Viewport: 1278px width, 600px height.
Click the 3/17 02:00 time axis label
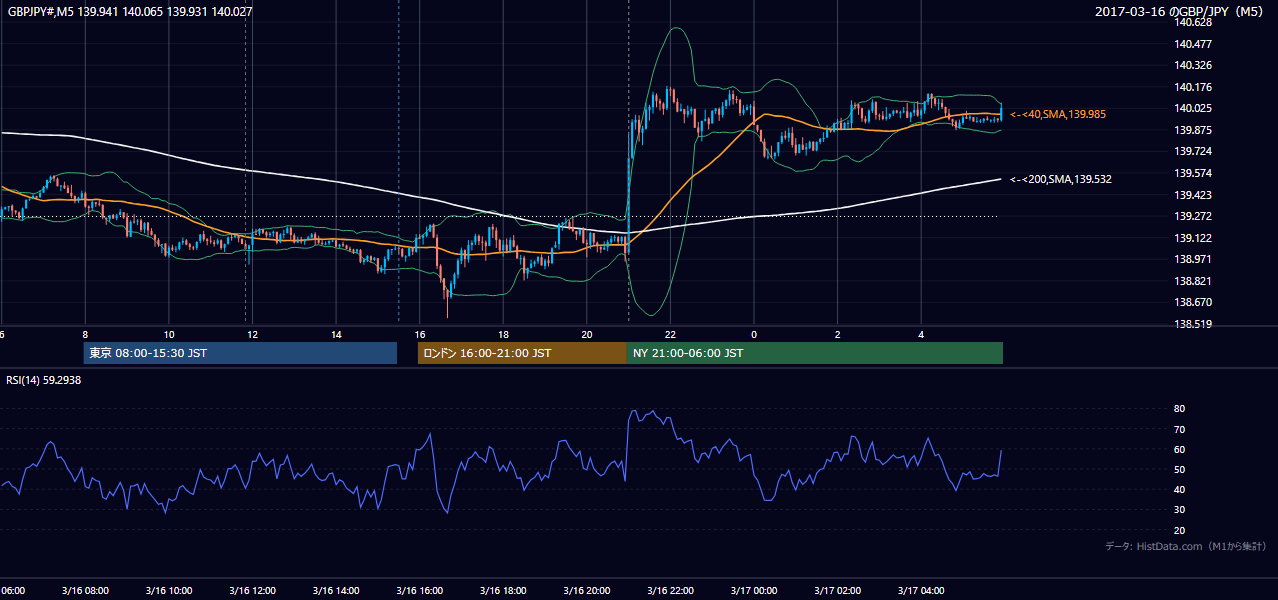coord(837,591)
